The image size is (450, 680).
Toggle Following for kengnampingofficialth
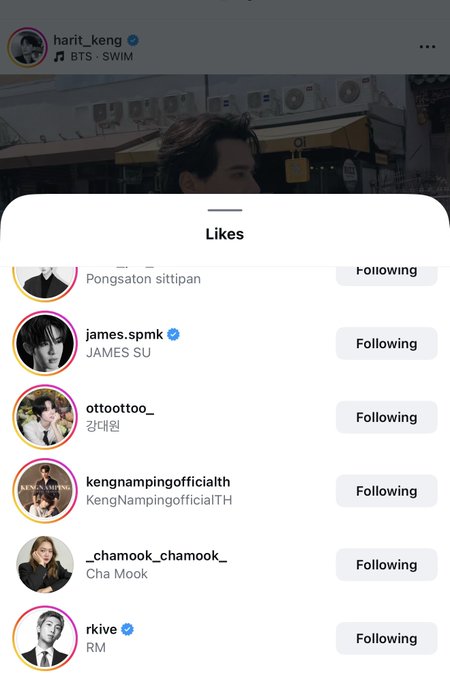[x=386, y=491]
